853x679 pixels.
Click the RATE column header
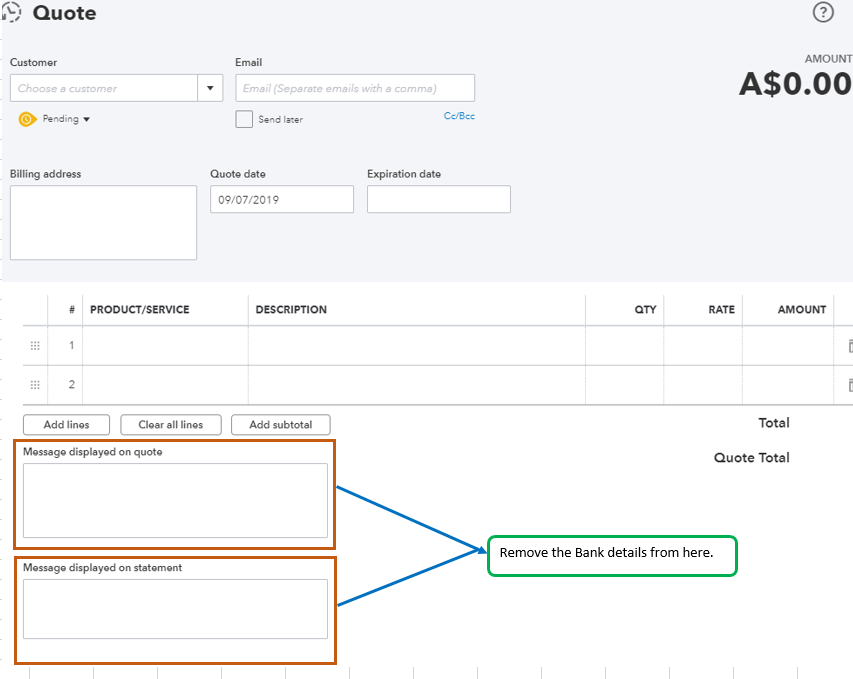721,310
